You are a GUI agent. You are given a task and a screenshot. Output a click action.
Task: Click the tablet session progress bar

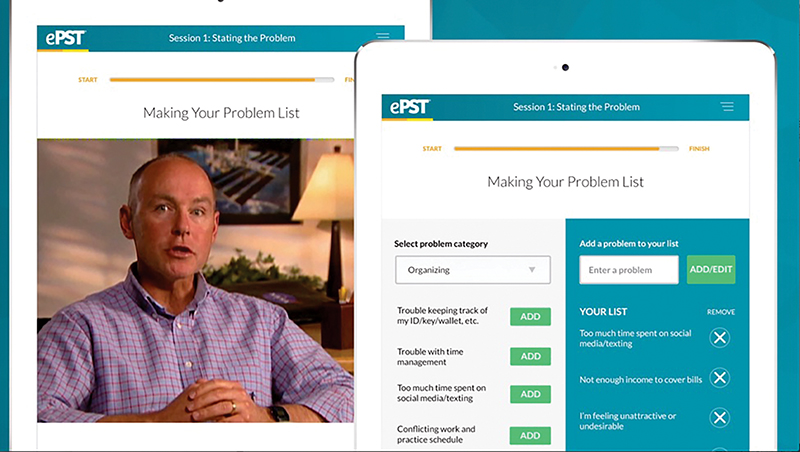566,149
